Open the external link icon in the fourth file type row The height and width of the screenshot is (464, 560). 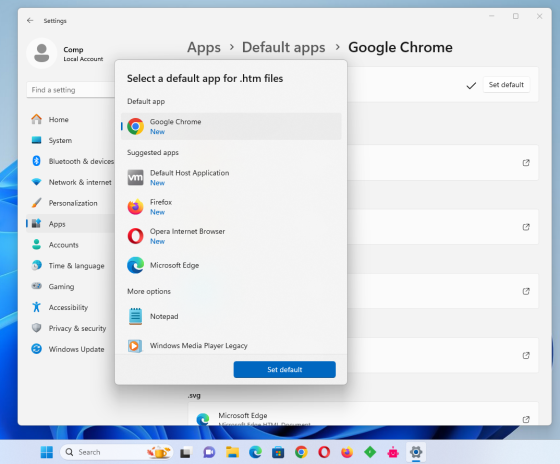point(526,355)
